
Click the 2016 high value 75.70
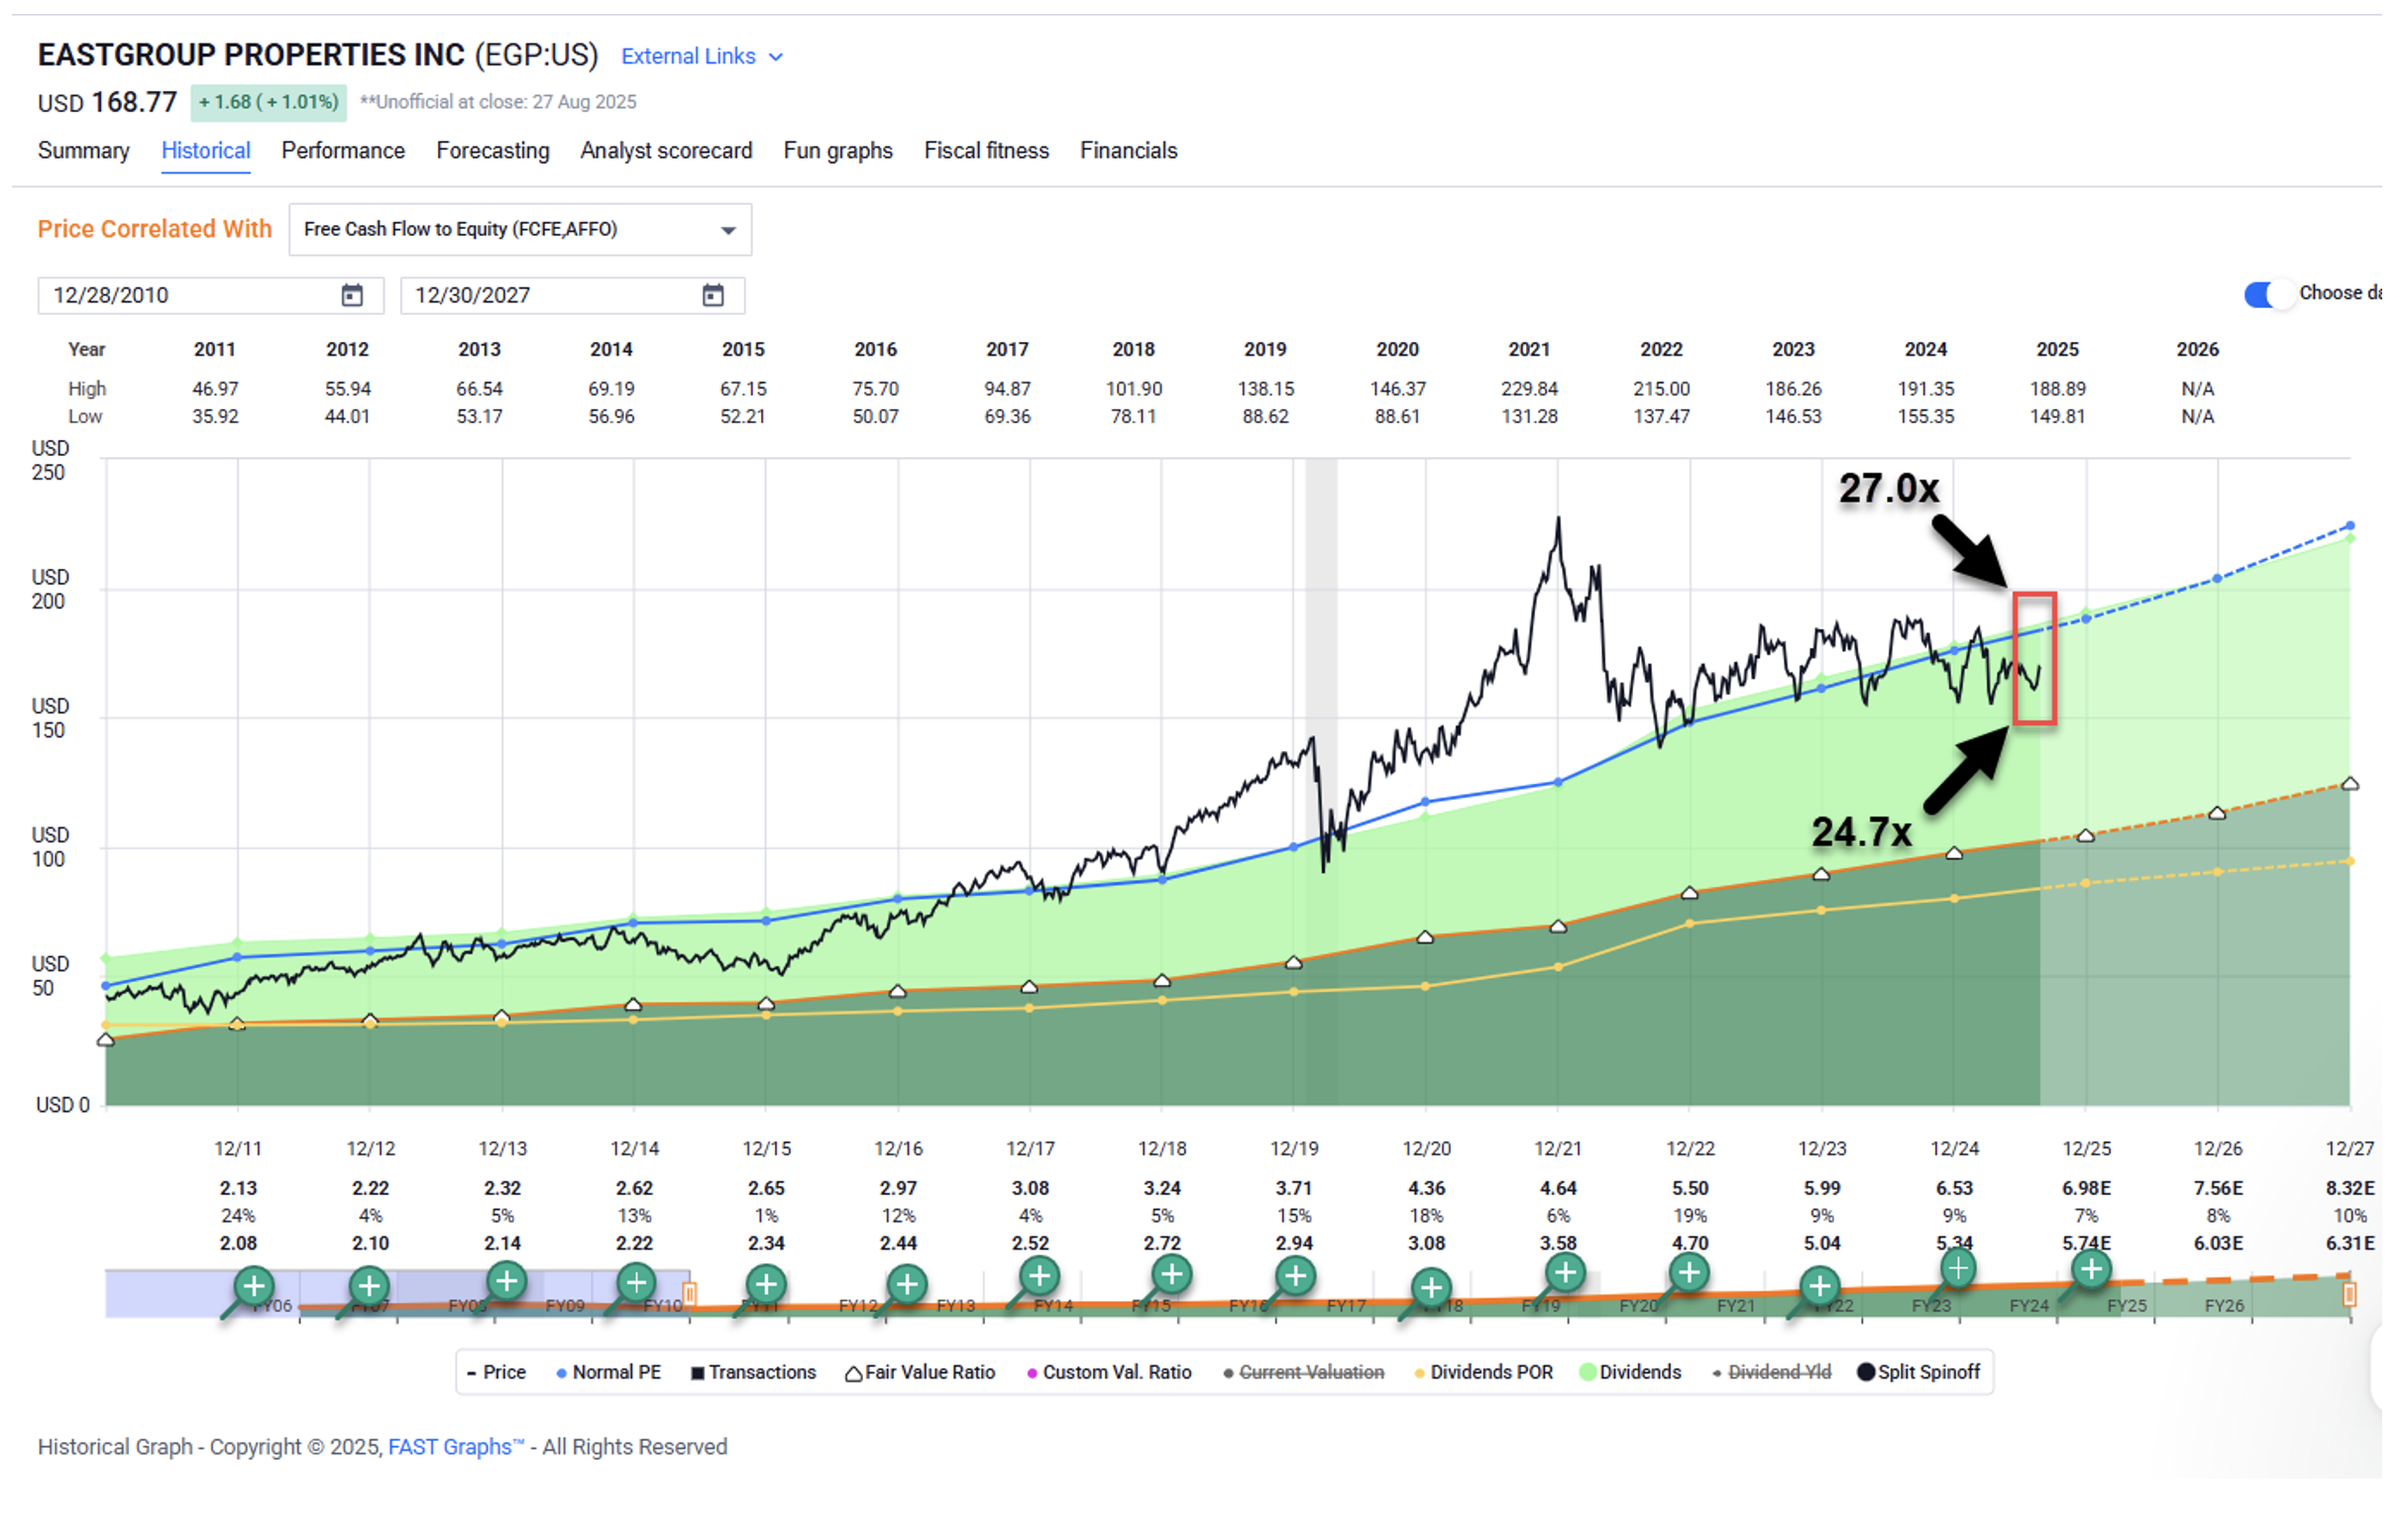pyautogui.click(x=876, y=389)
